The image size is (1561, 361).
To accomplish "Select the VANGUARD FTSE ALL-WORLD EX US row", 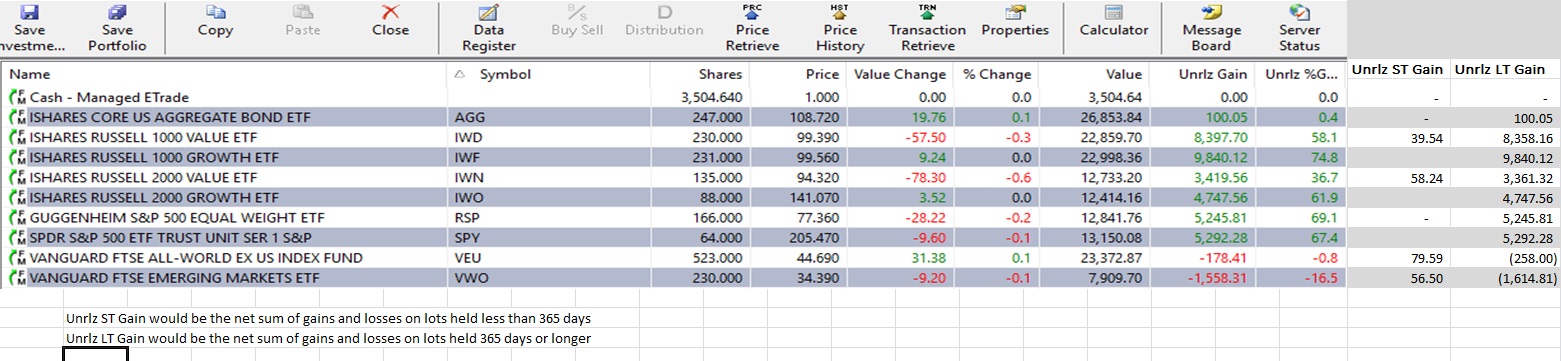I will (x=674, y=257).
